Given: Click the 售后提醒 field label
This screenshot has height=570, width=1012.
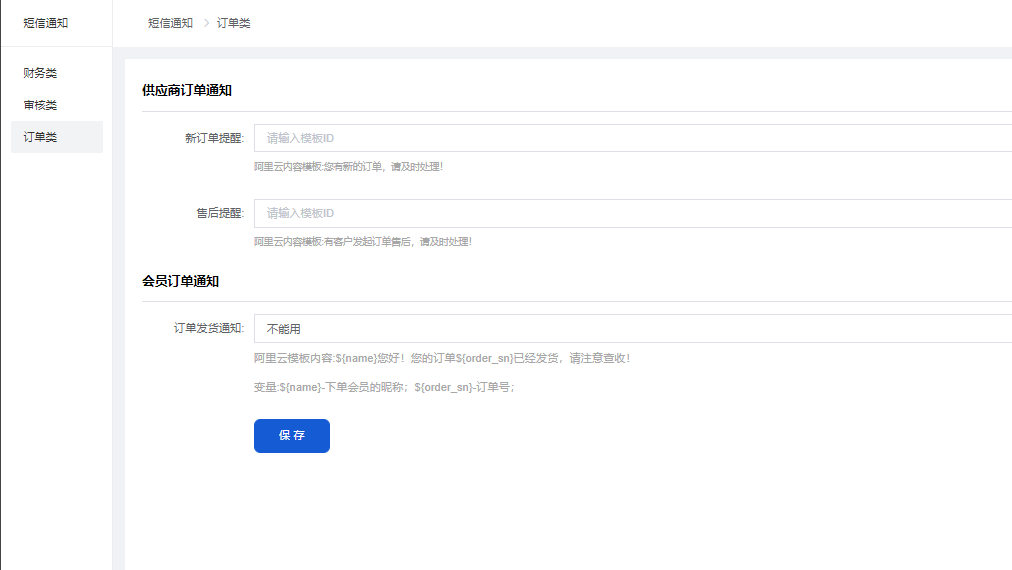Looking at the screenshot, I should (219, 213).
